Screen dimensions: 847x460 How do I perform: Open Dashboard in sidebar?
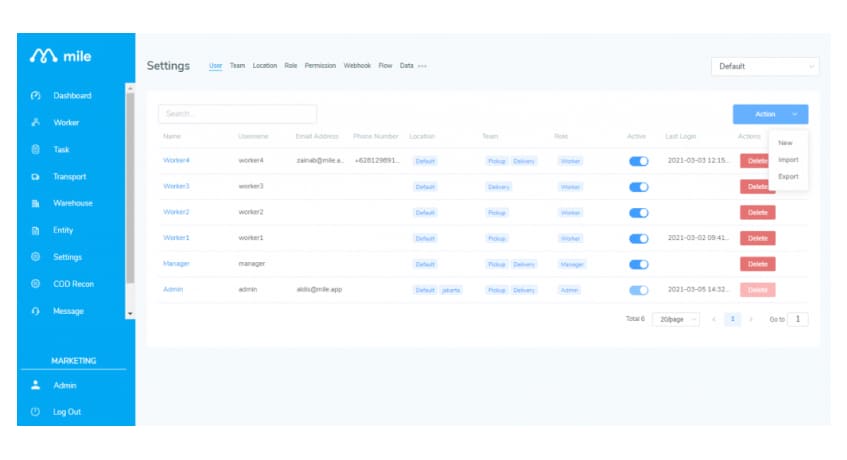(72, 96)
